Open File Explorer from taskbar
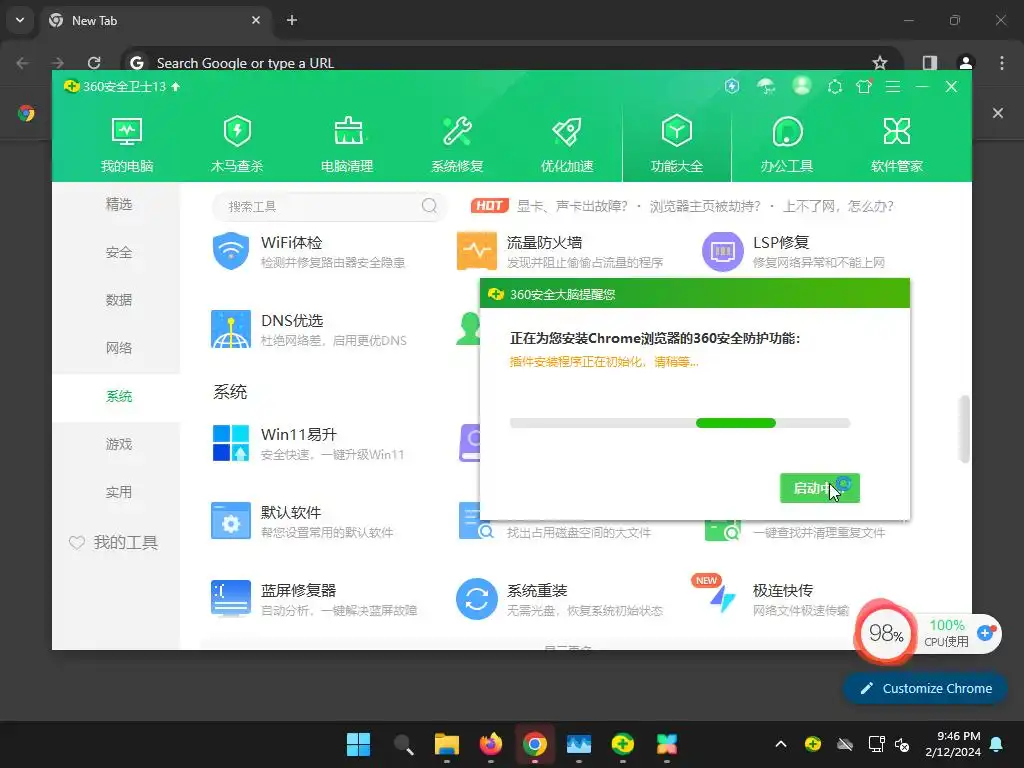 click(447, 744)
